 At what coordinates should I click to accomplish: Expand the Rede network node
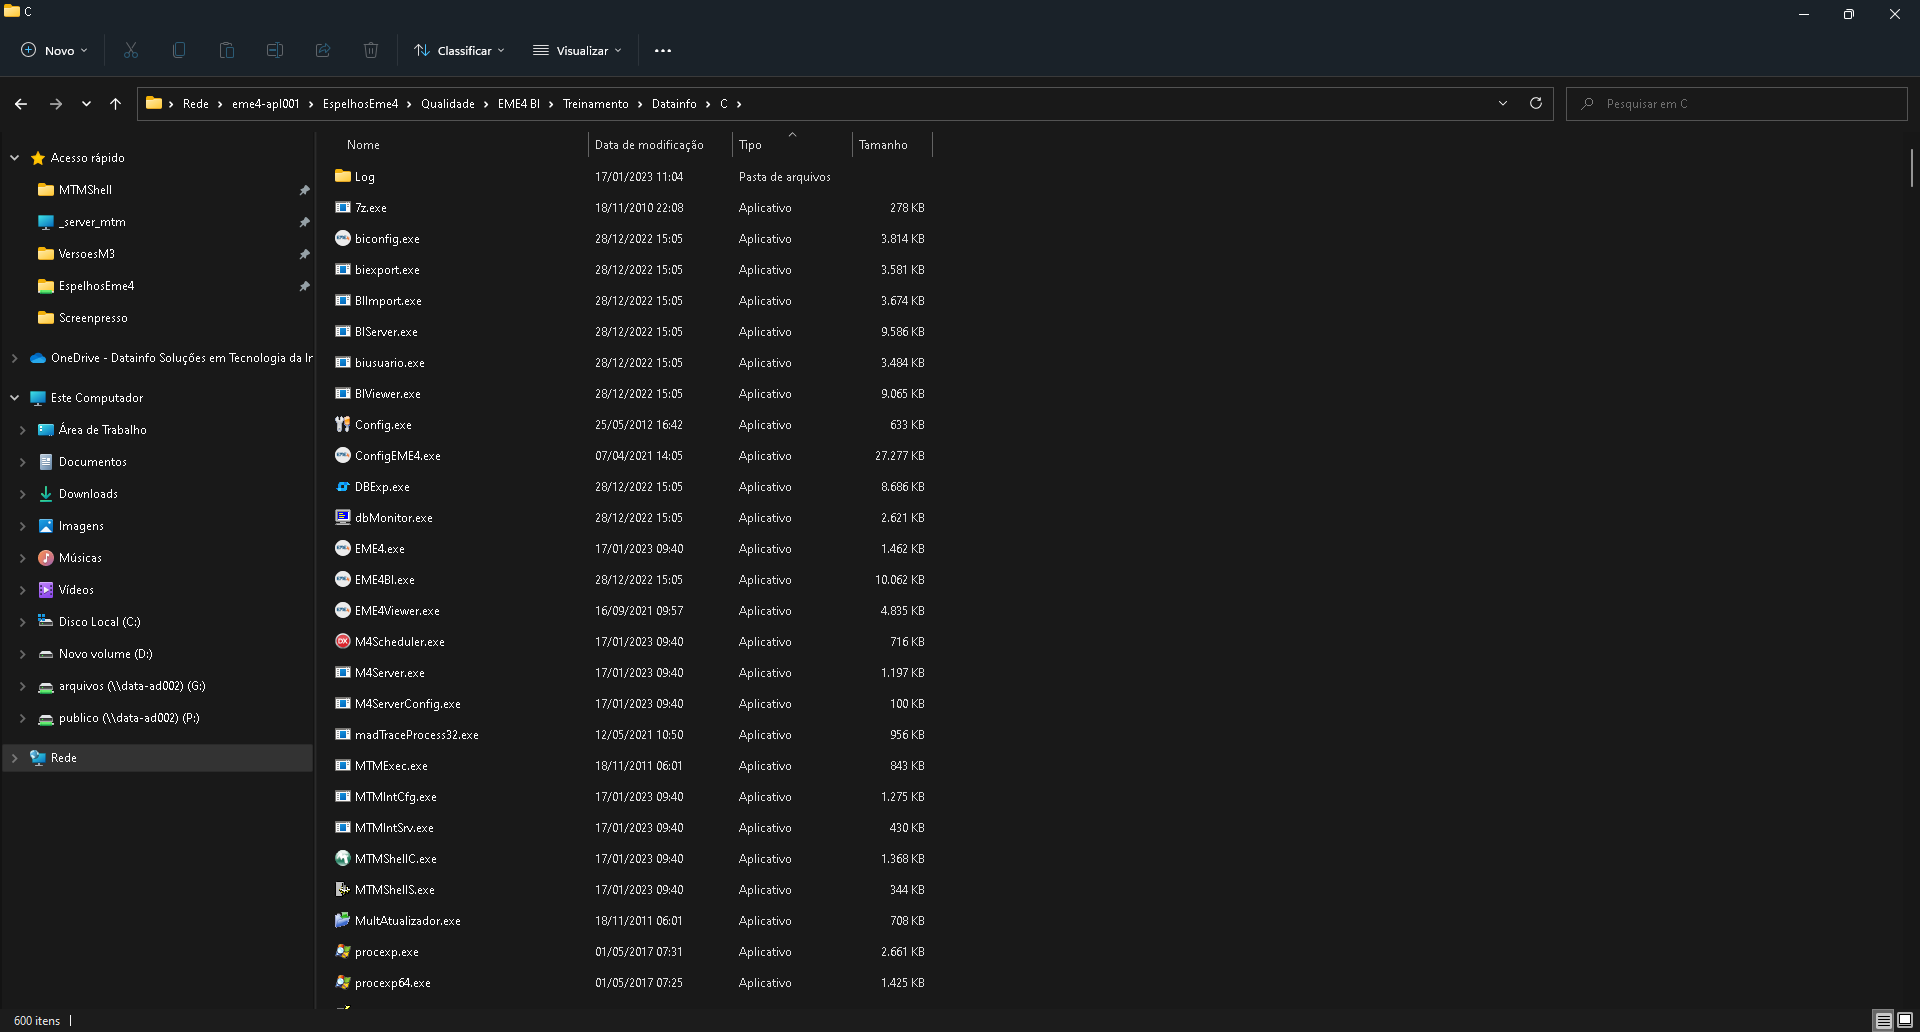point(15,758)
